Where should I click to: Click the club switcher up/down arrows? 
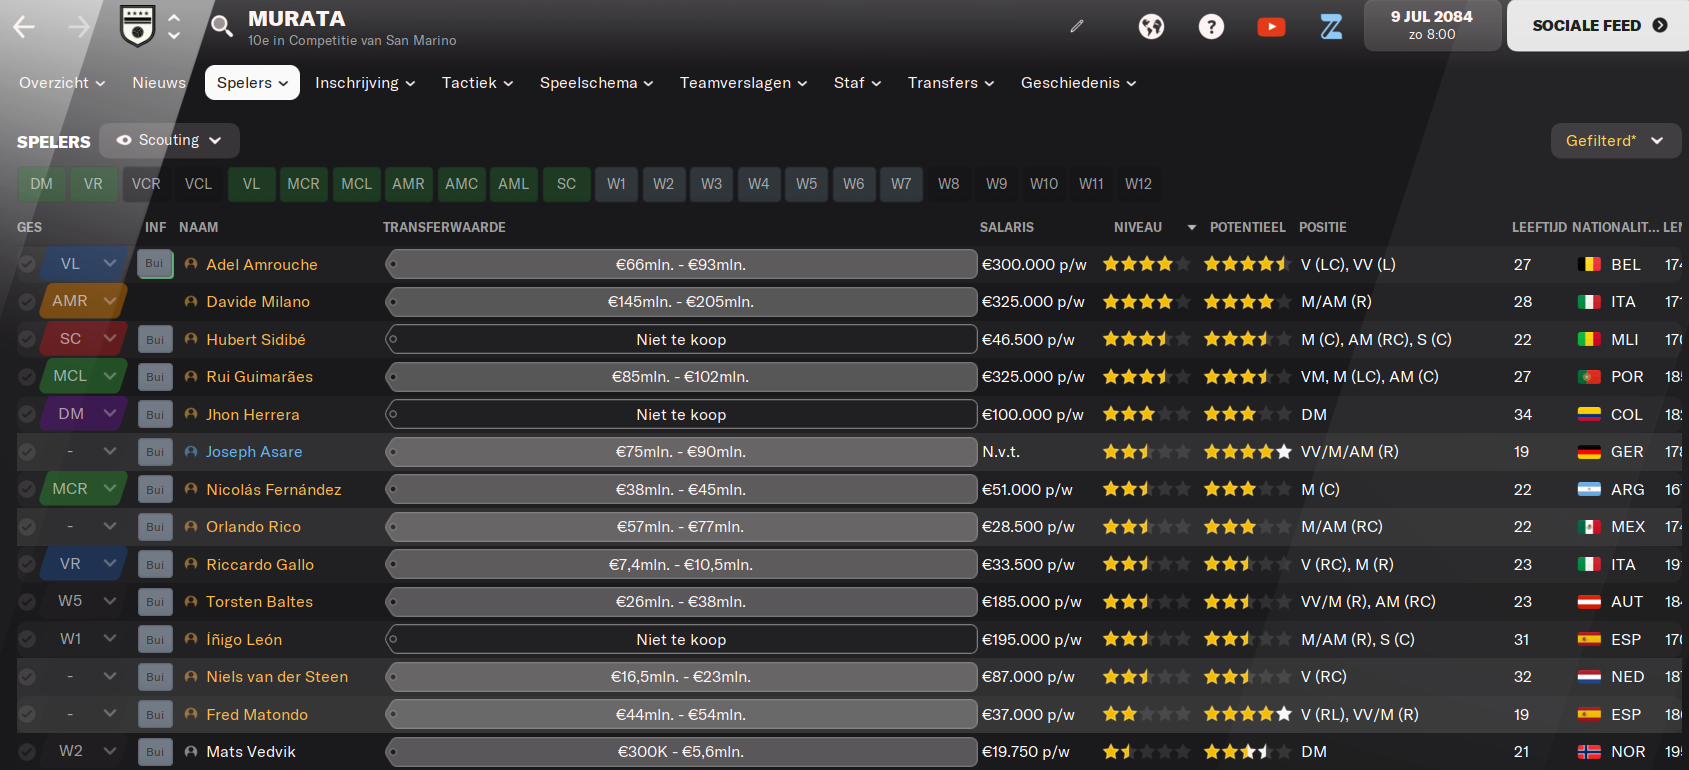pos(174,26)
